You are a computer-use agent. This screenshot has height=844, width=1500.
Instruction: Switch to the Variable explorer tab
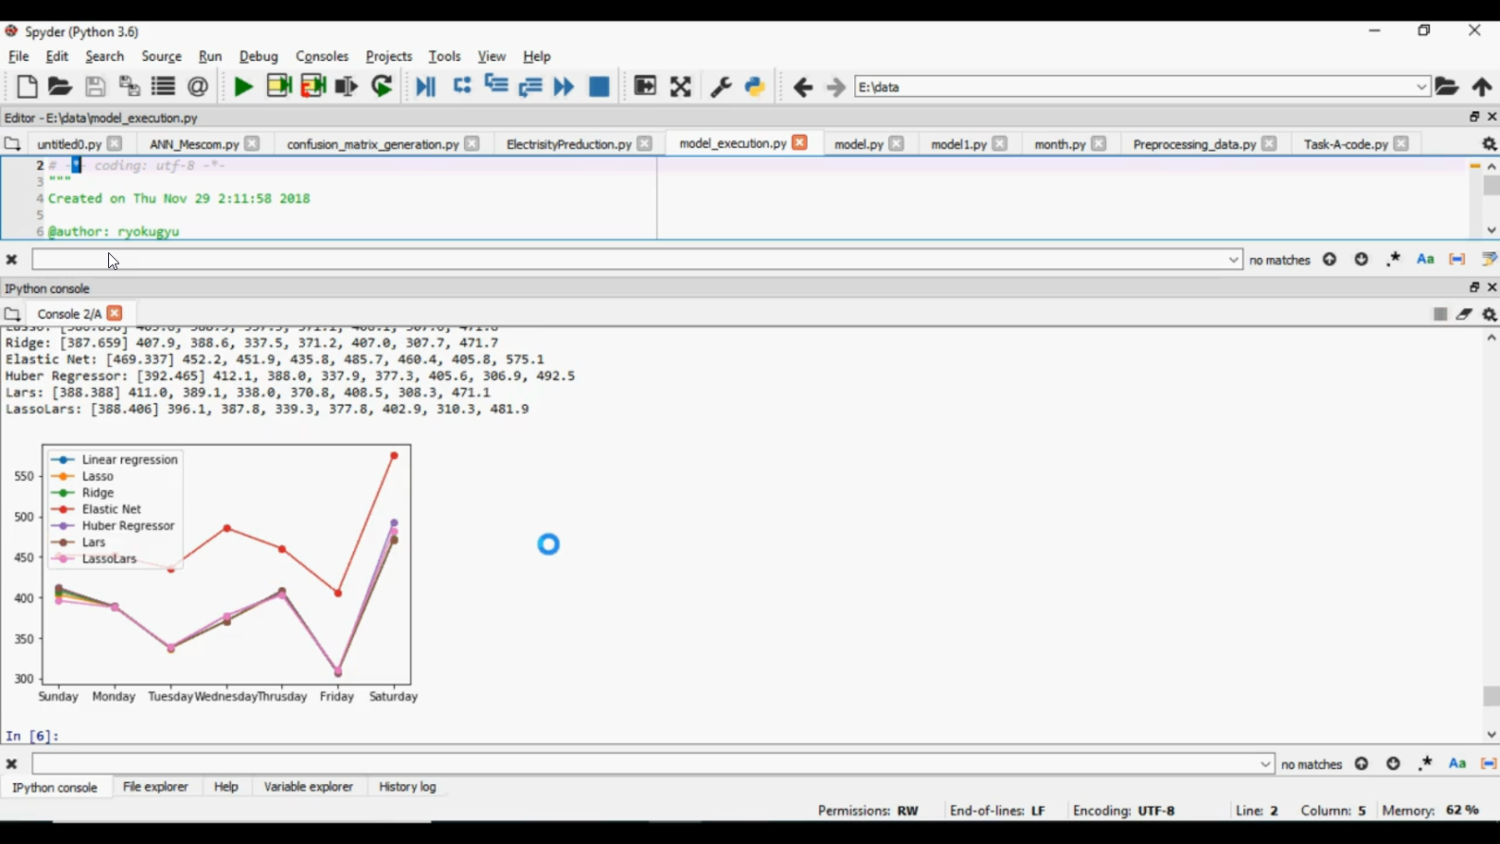click(308, 787)
